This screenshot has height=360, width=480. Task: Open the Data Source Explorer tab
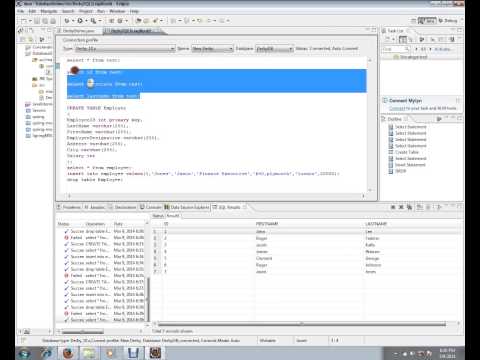pos(187,207)
